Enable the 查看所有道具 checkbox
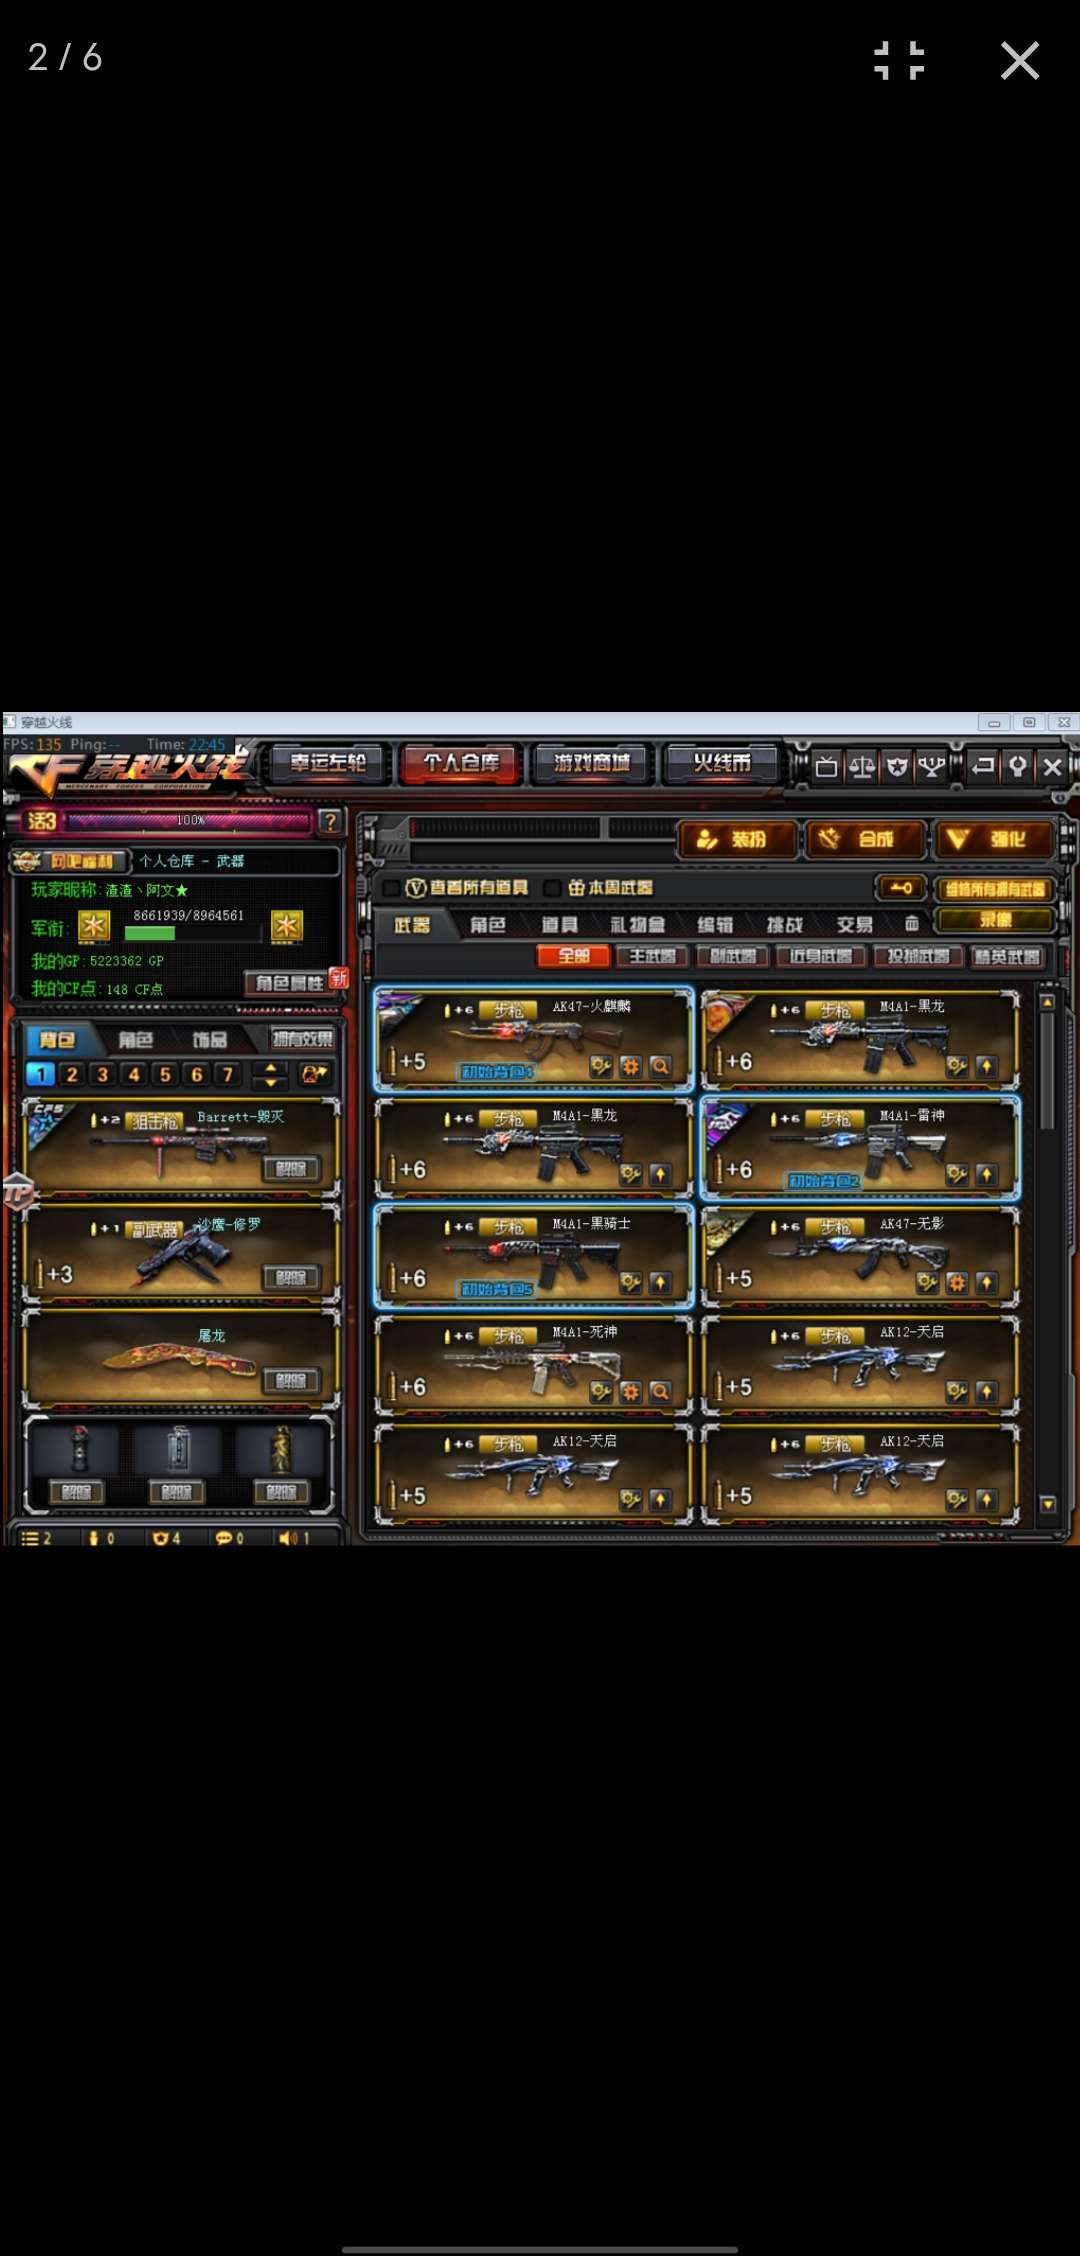 (x=392, y=888)
